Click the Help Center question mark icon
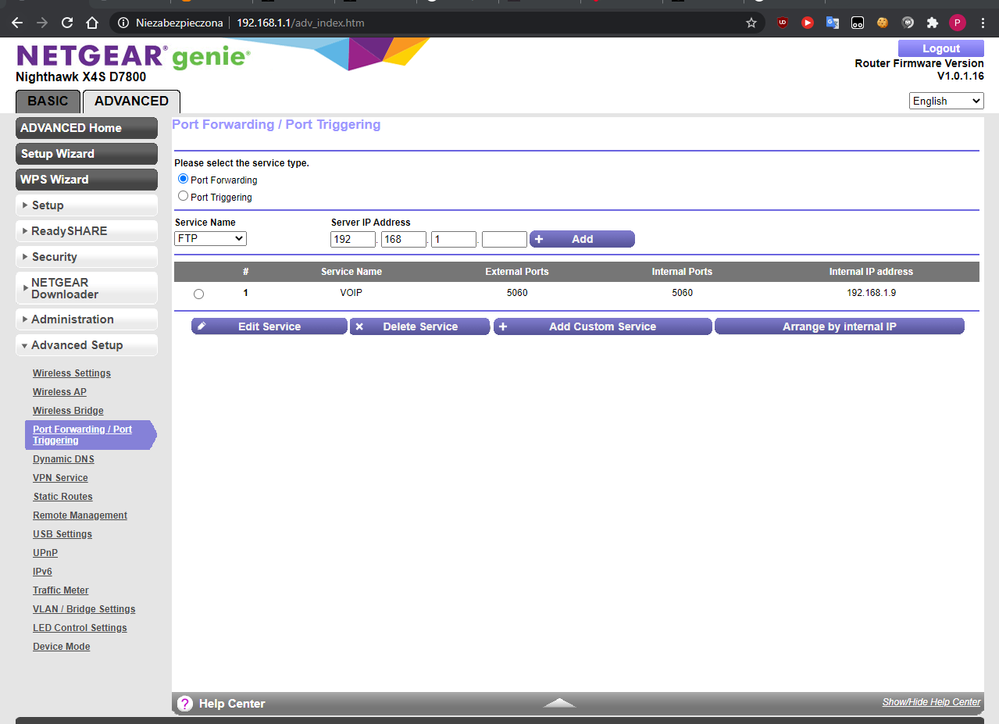This screenshot has width=999, height=724. pos(185,704)
